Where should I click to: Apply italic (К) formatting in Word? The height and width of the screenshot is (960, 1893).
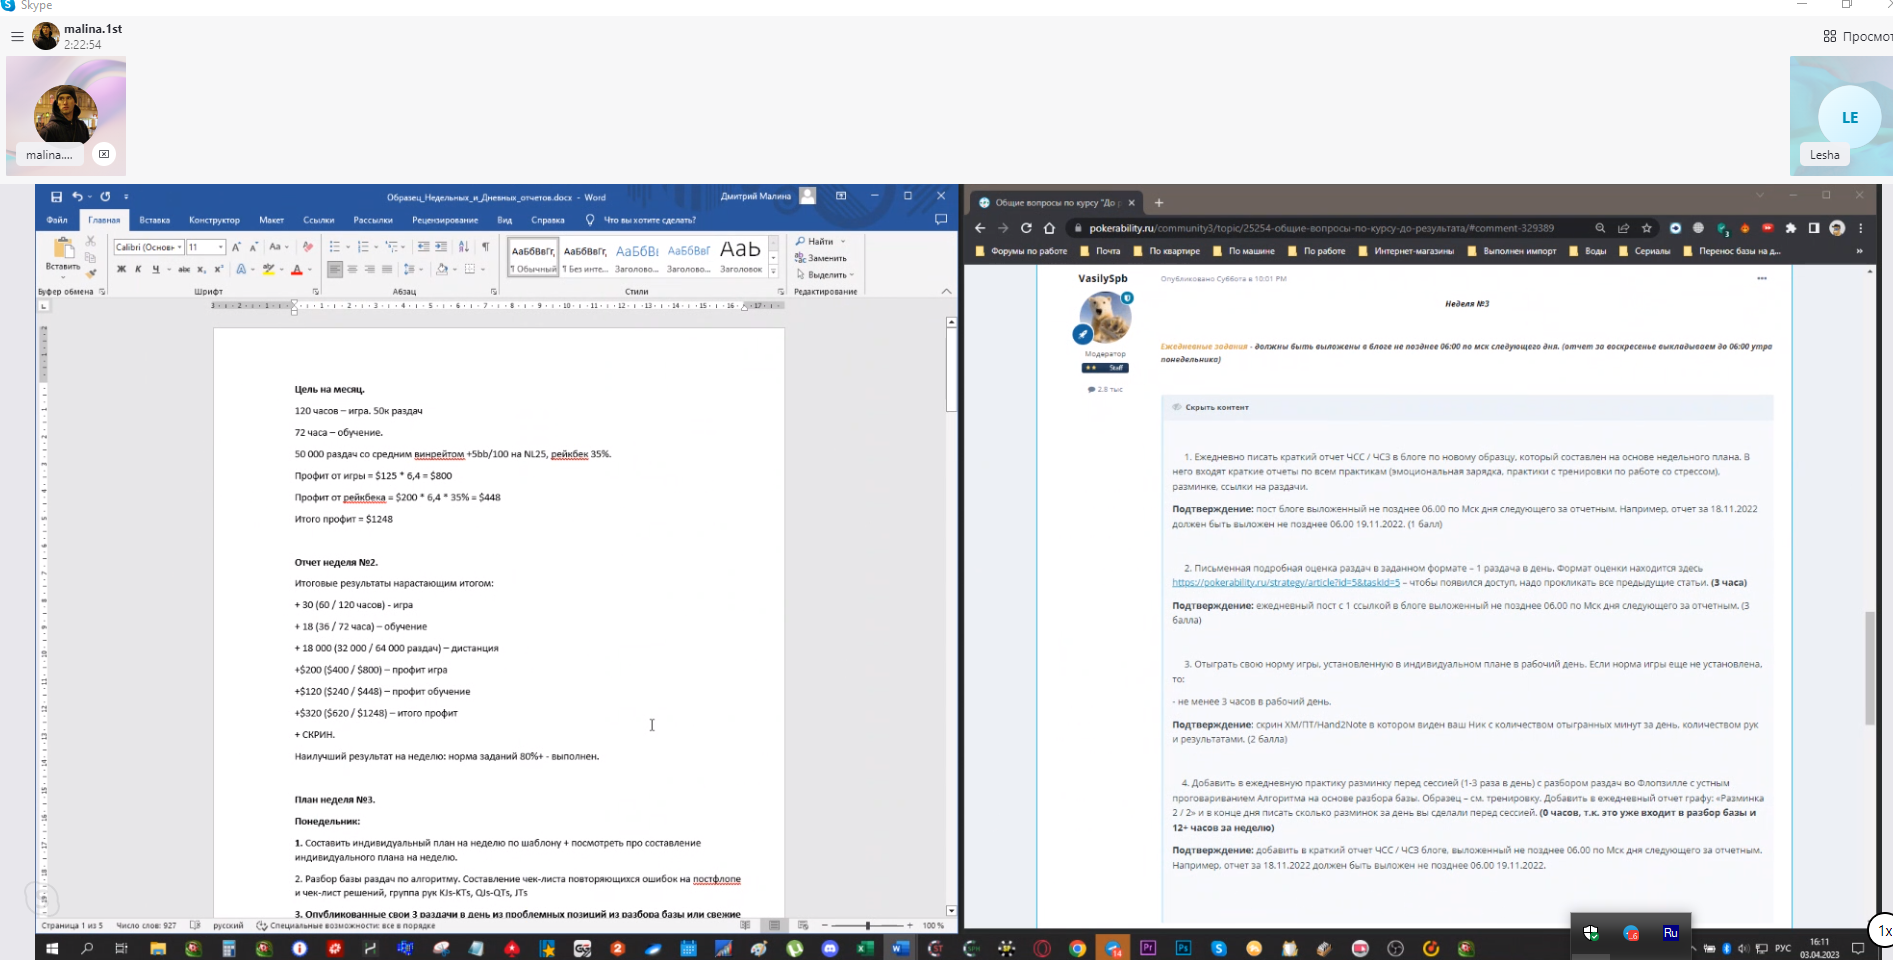coord(138,269)
